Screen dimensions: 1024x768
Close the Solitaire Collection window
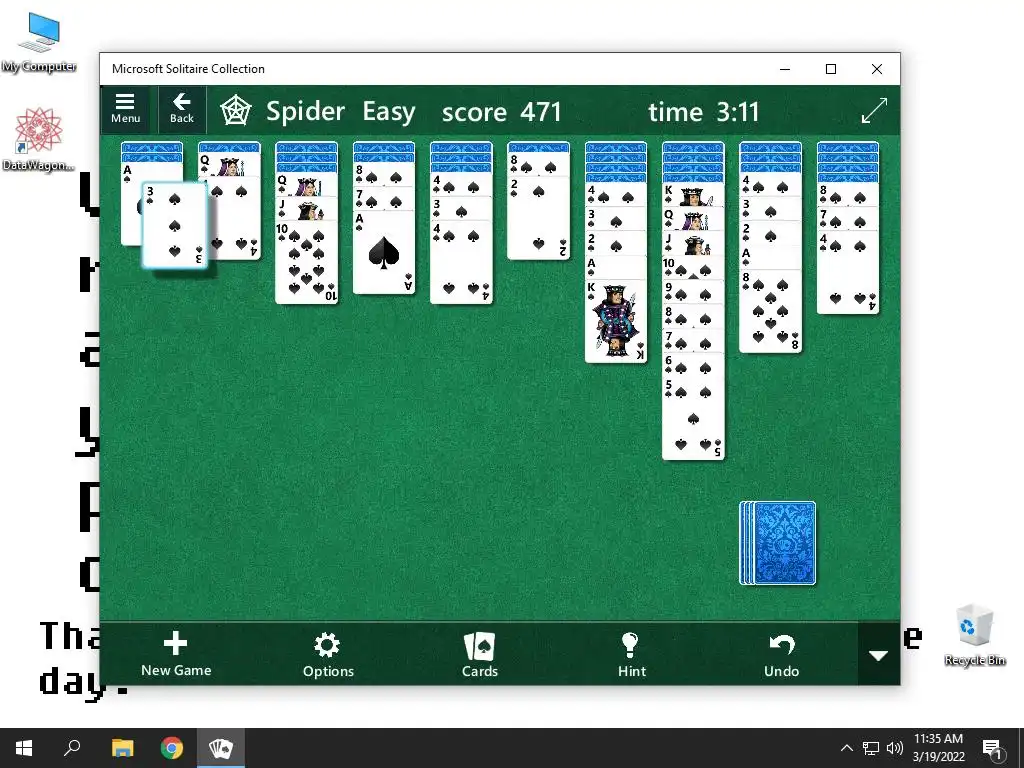click(x=876, y=69)
